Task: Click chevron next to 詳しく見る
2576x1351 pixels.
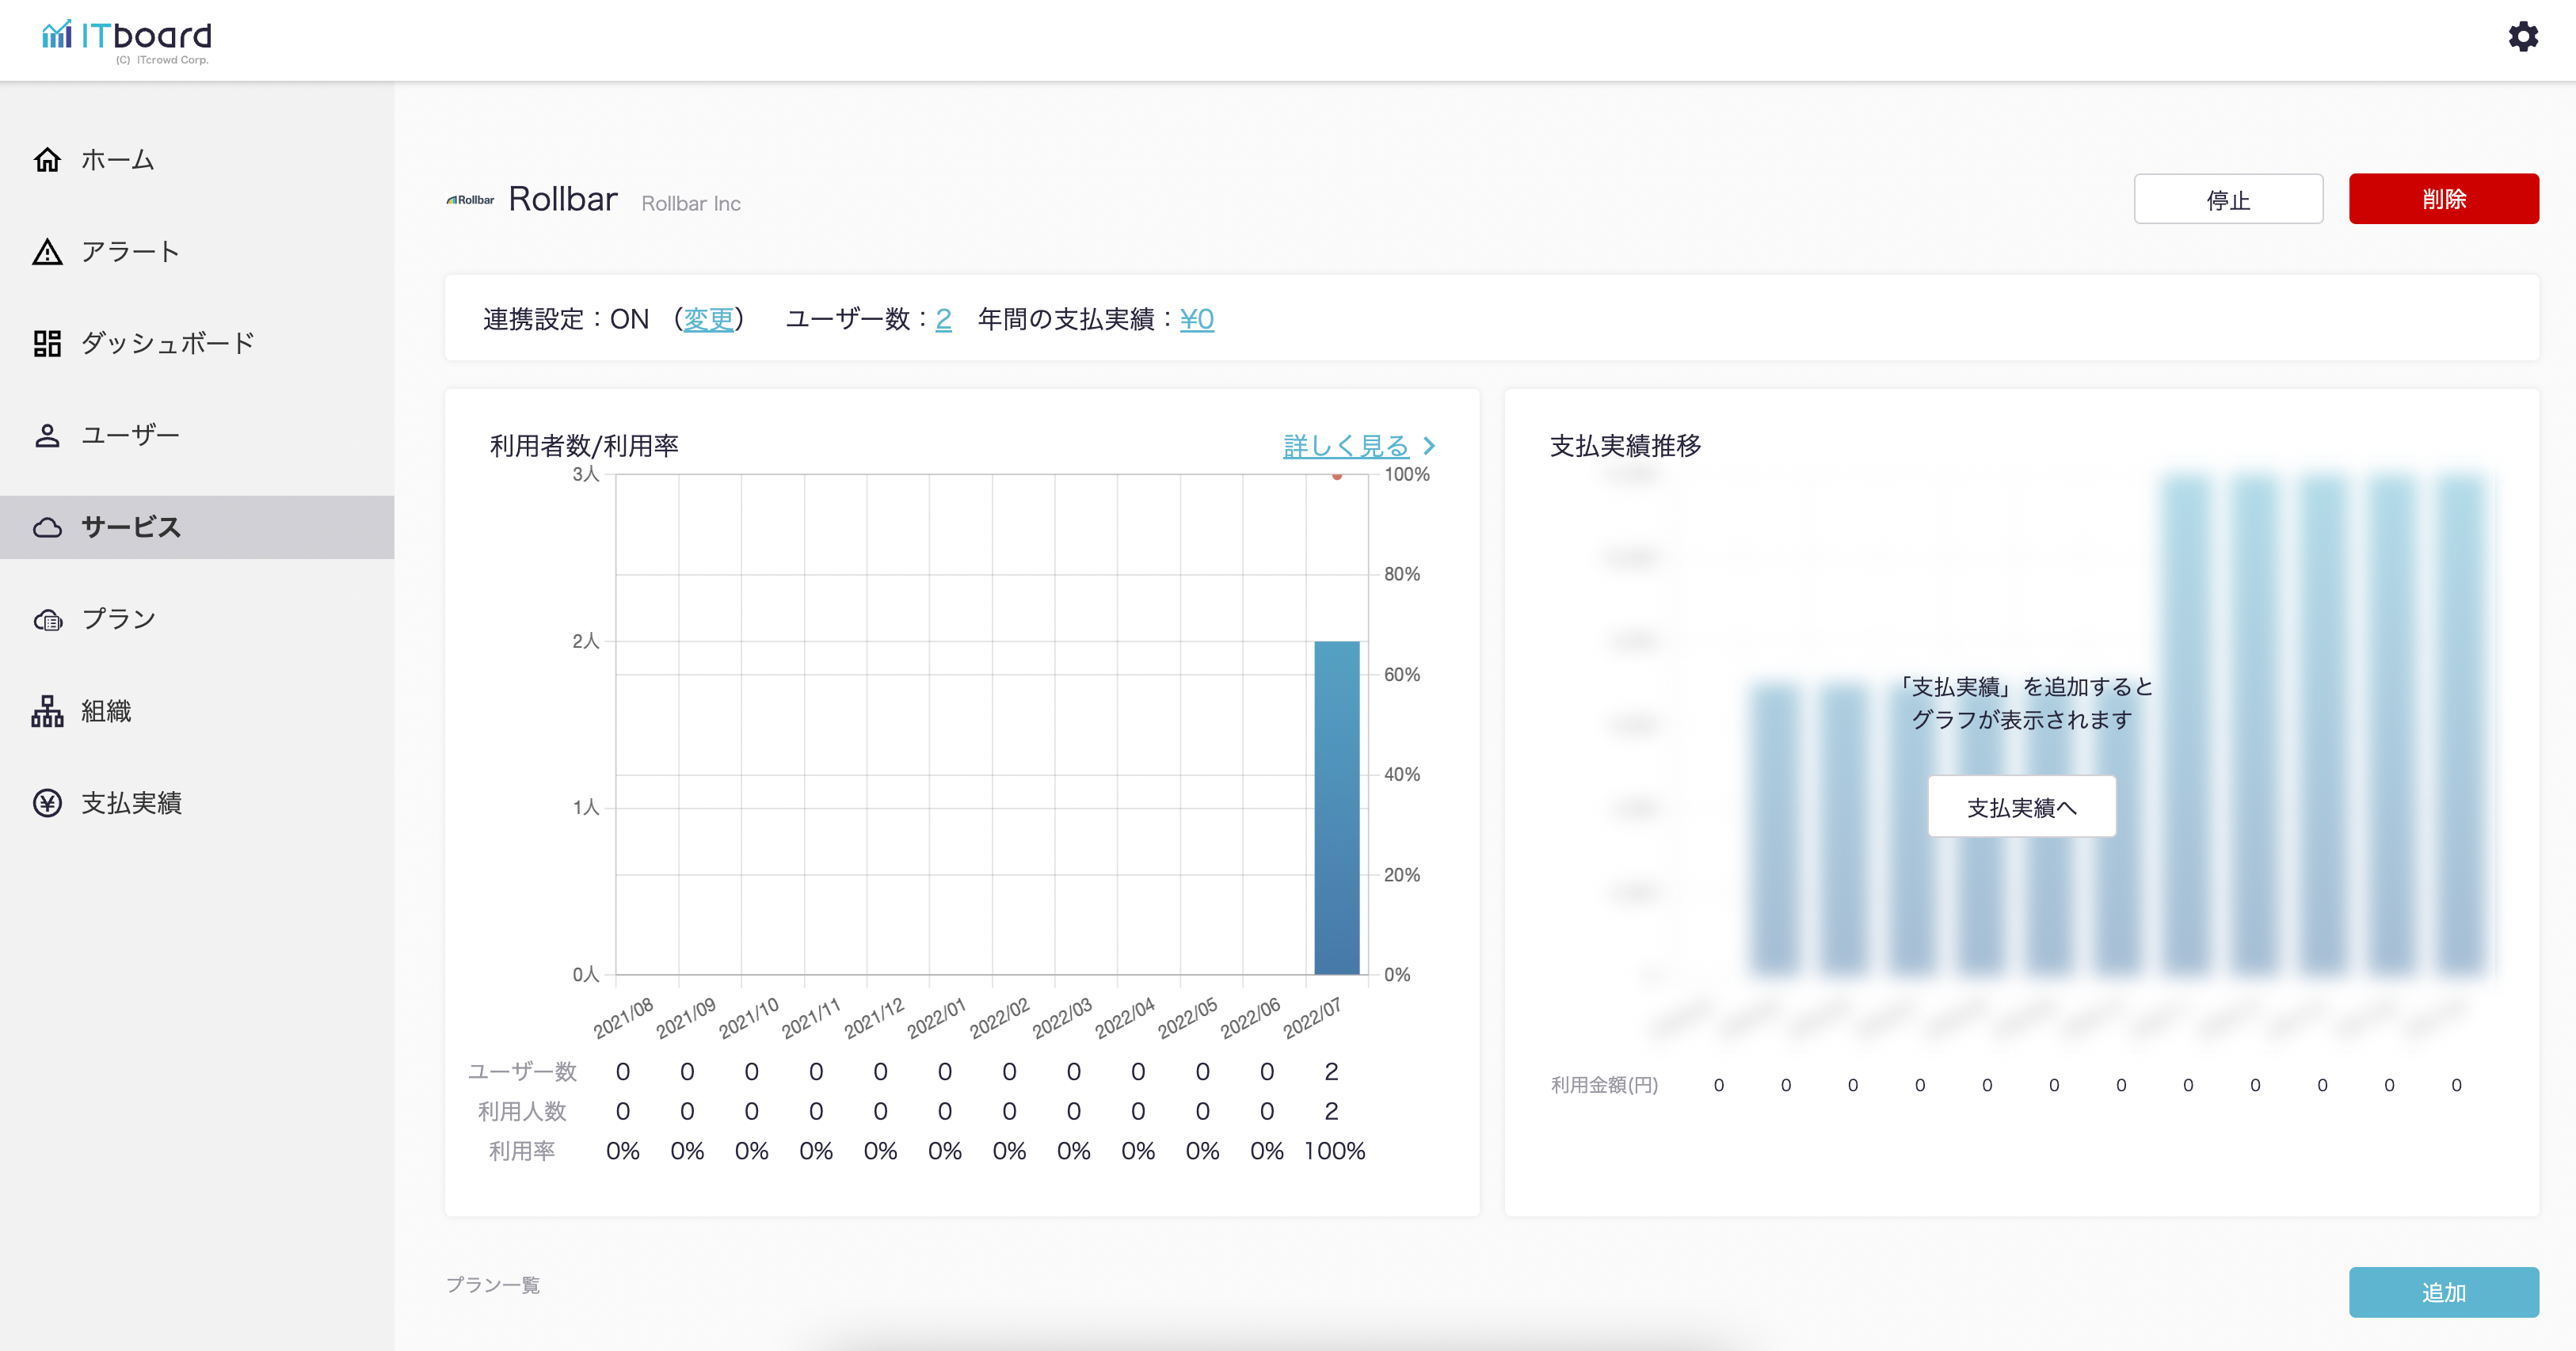Action: click(x=1429, y=446)
